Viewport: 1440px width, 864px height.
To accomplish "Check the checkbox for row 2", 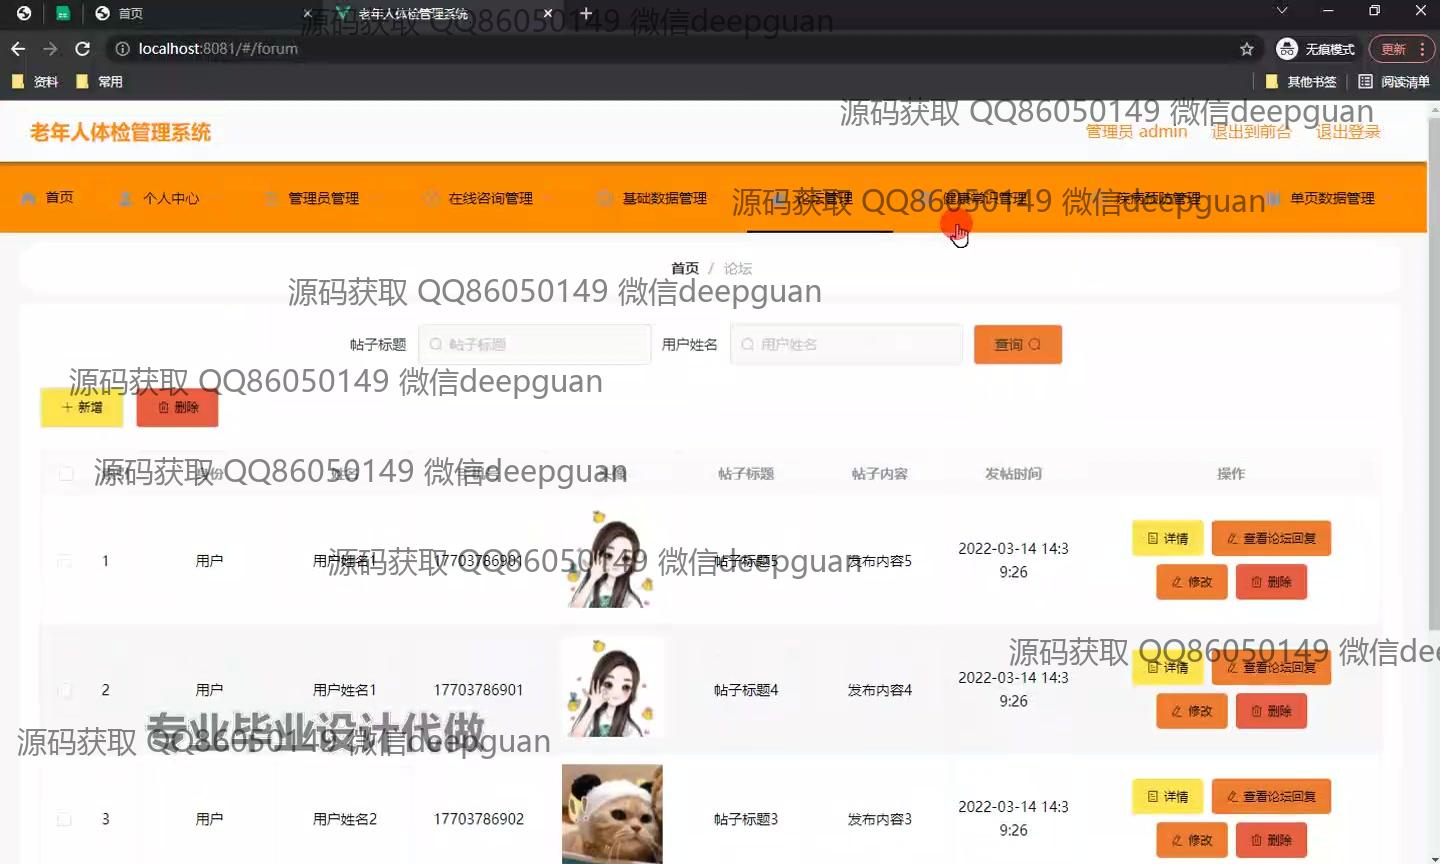I will click(x=65, y=690).
